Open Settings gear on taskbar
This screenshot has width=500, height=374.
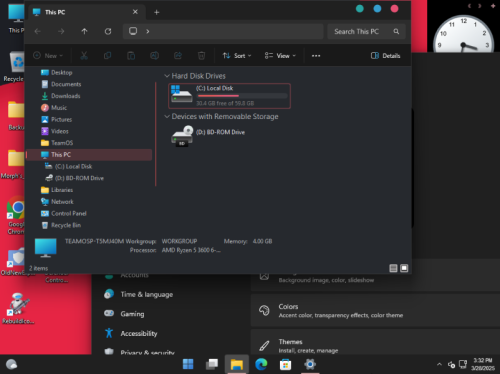click(310, 364)
